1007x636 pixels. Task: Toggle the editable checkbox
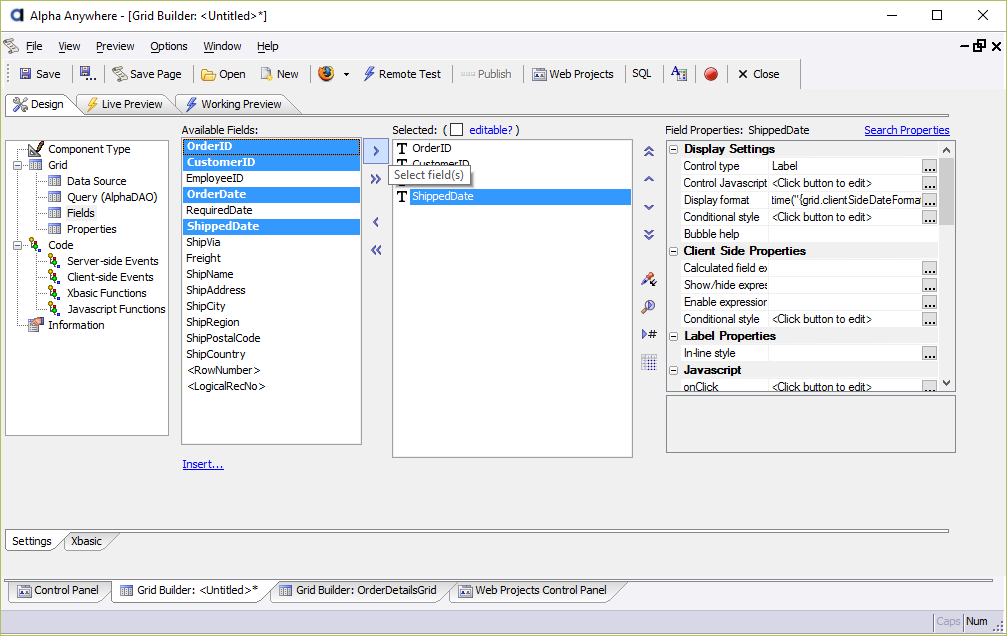pyautogui.click(x=457, y=130)
